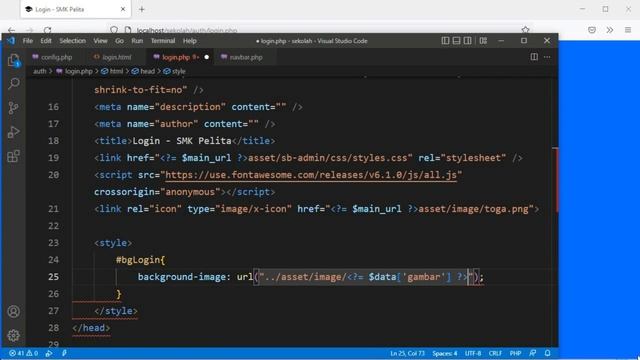Open the Edit menu
The height and width of the screenshot is (360, 640).
[x=46, y=41]
